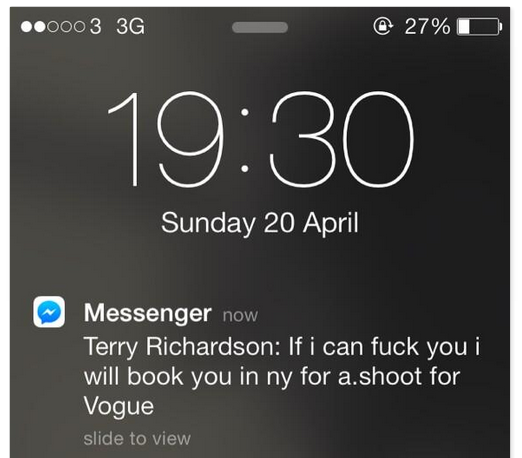Tap the now timestamp on notification

pos(240,315)
